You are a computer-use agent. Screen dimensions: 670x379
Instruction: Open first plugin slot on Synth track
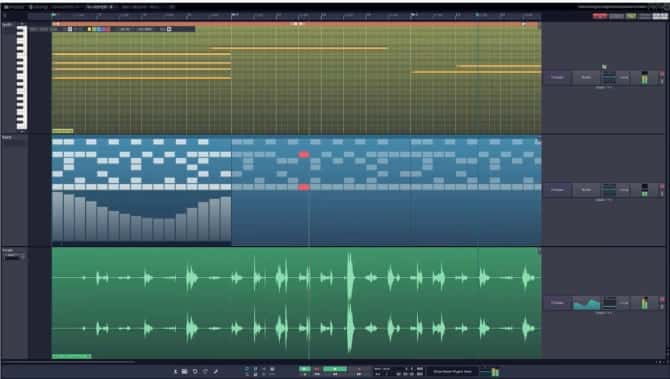557,77
